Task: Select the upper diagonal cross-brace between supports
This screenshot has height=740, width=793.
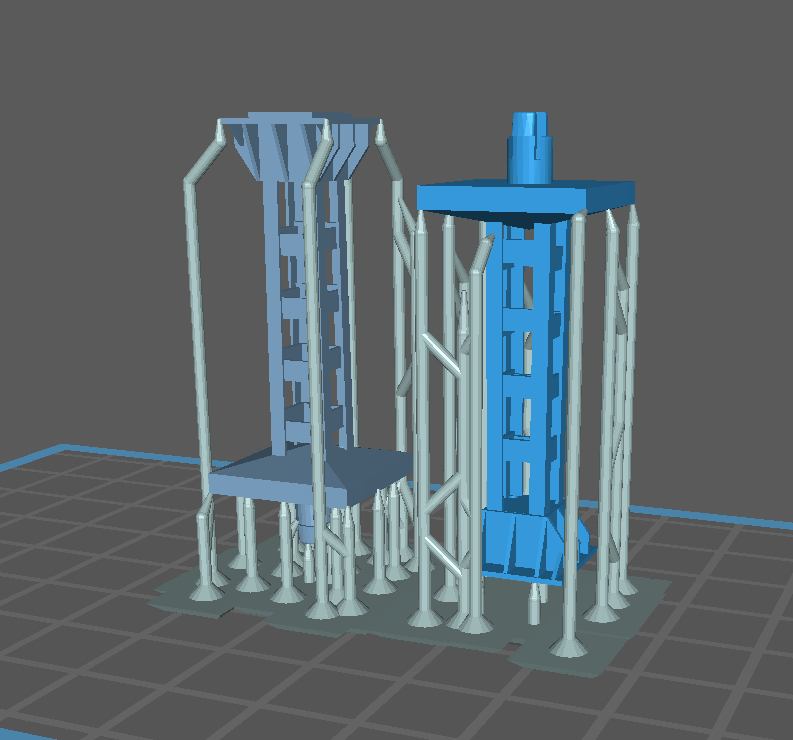Action: point(441,355)
